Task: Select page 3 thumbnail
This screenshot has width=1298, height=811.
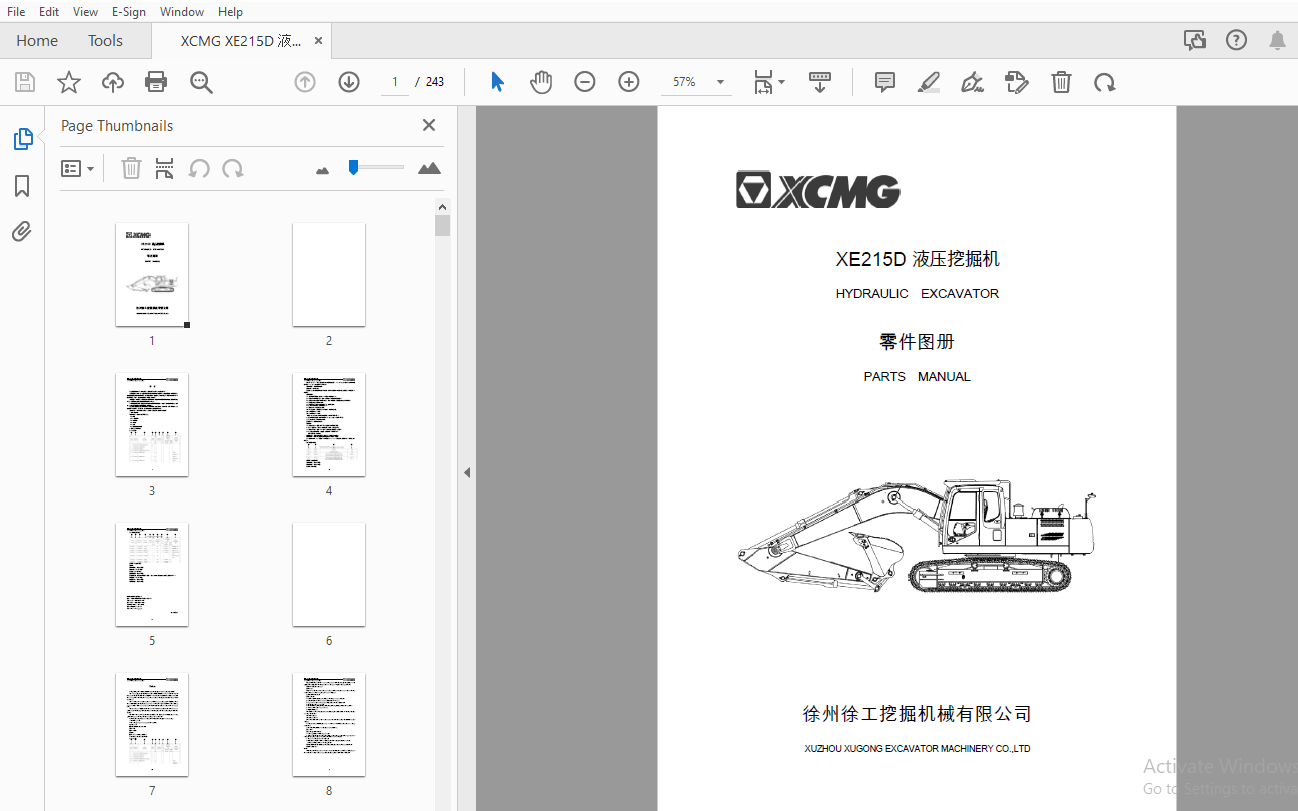Action: (x=152, y=425)
